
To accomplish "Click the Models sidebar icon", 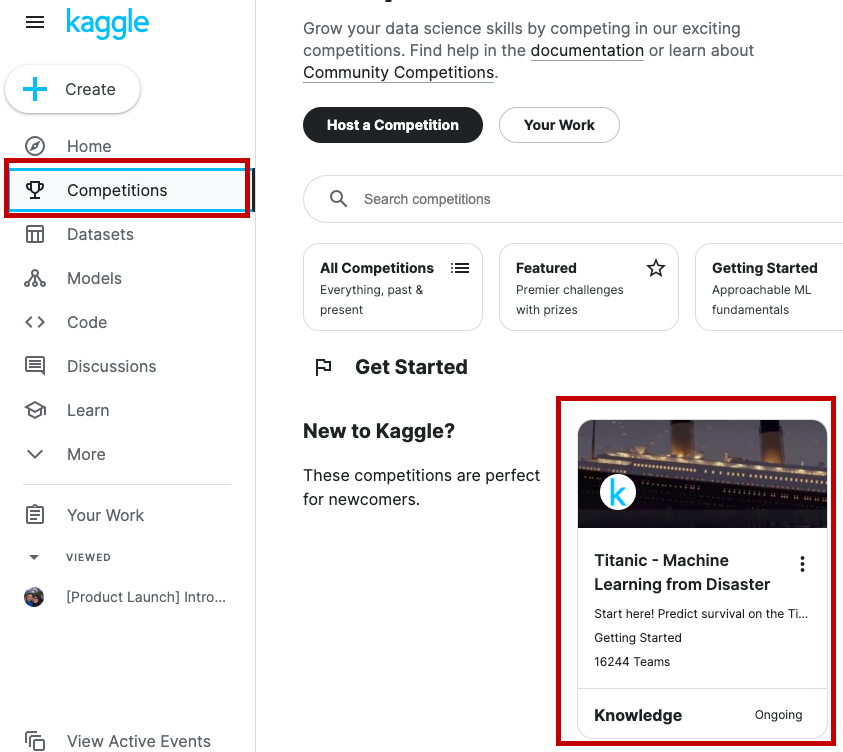I will tap(36, 278).
